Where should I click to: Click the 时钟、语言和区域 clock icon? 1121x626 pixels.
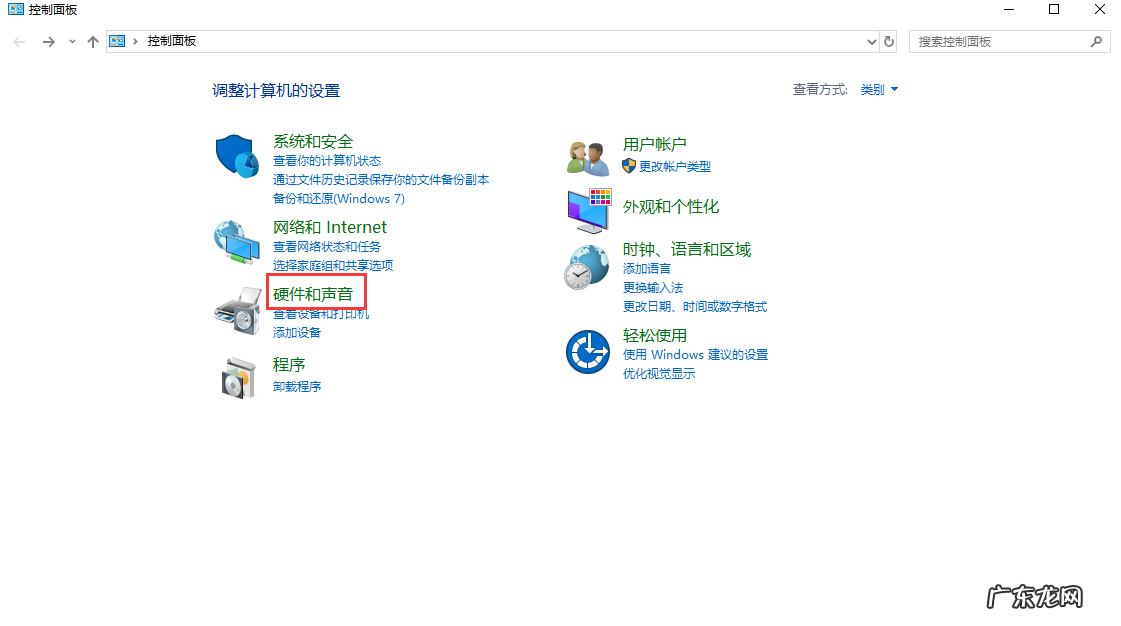pos(587,266)
